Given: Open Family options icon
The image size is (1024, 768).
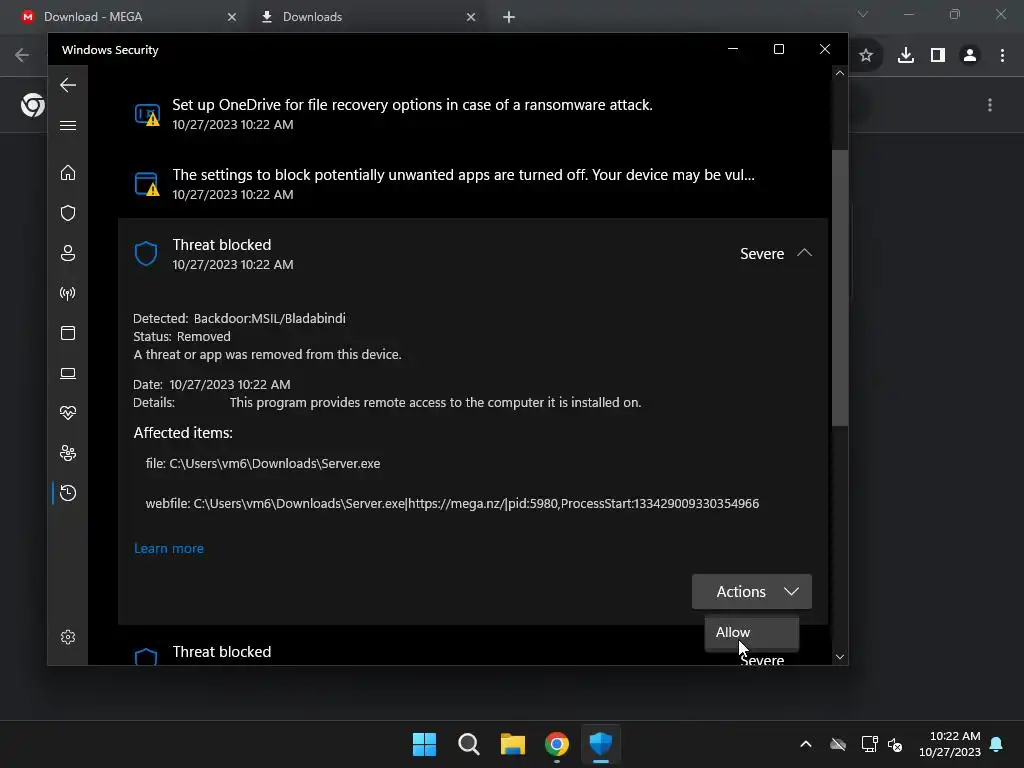Looking at the screenshot, I should [x=68, y=453].
